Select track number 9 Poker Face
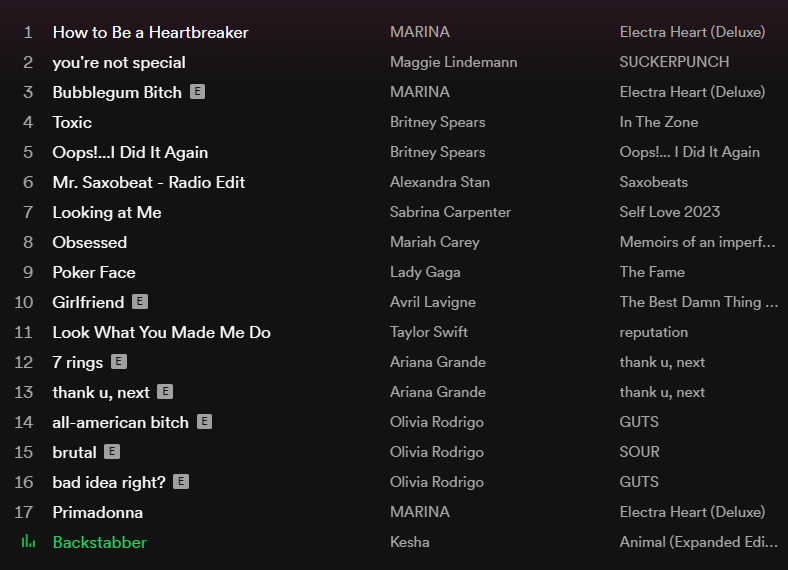Viewport: 788px width, 570px height. (x=94, y=272)
